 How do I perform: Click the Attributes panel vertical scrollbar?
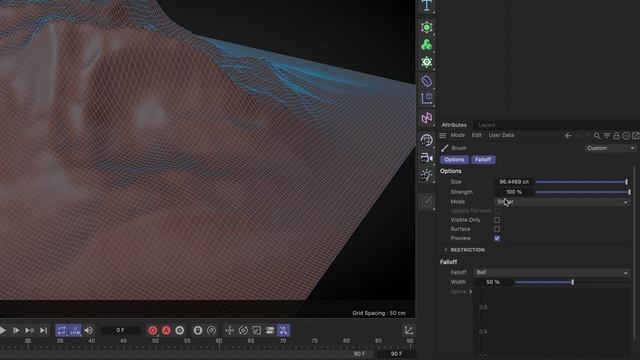634,253
